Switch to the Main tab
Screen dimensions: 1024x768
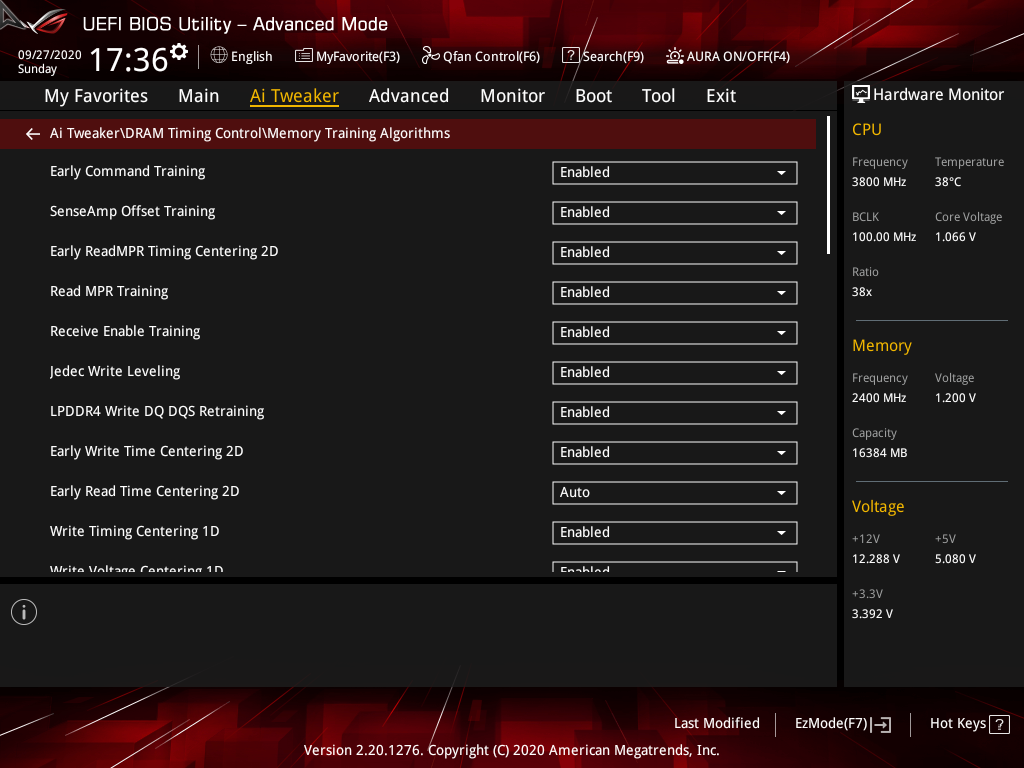(199, 96)
